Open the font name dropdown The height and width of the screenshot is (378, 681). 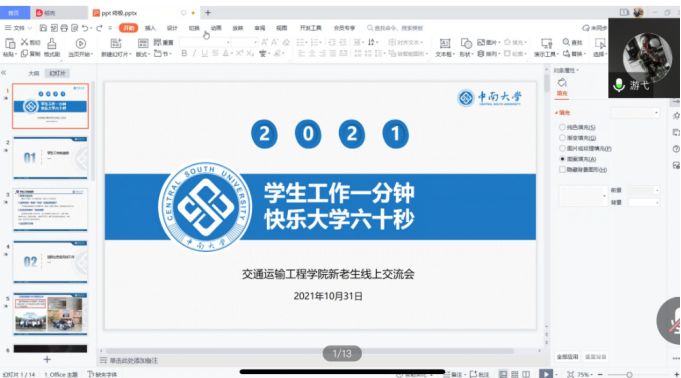click(205, 42)
